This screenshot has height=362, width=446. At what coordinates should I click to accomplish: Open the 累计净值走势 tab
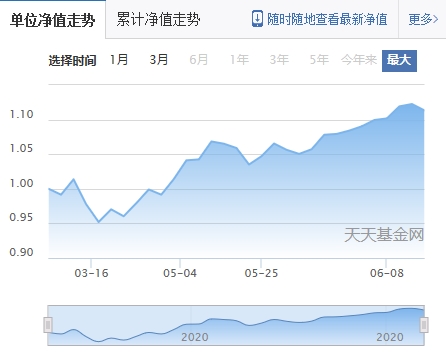pyautogui.click(x=158, y=19)
